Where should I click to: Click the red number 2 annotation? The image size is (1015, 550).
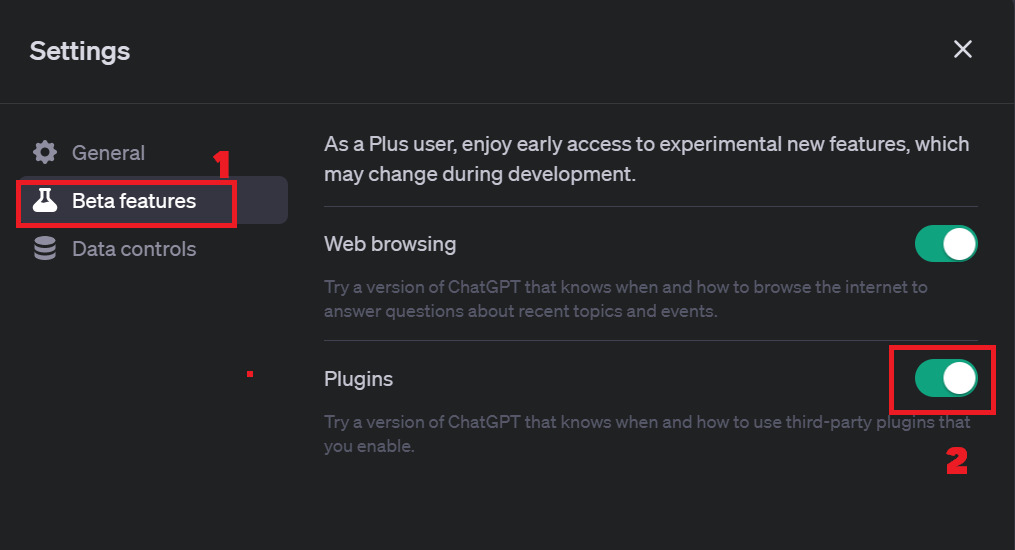[x=957, y=461]
